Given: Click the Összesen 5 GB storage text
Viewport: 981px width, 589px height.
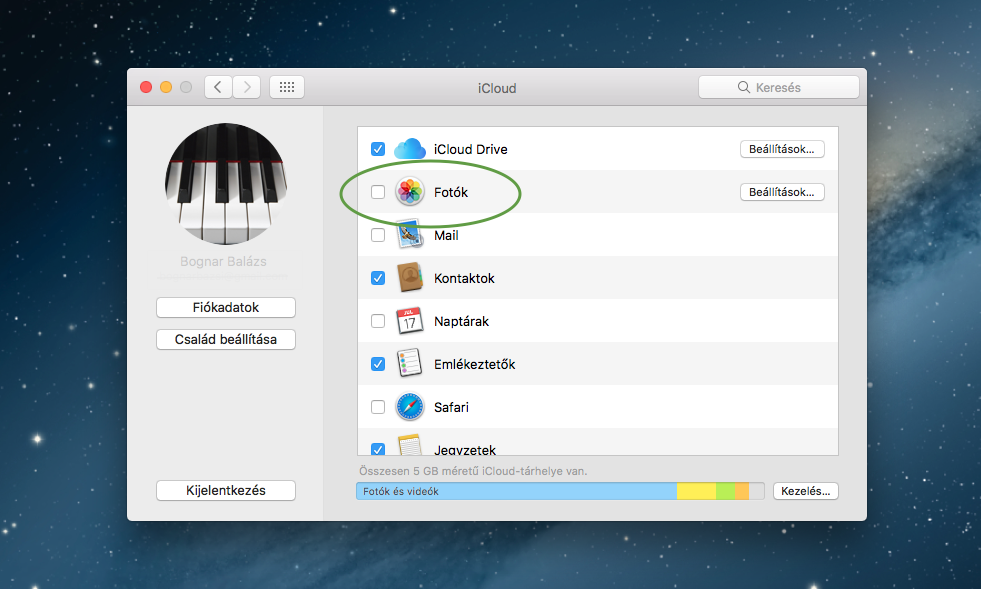Looking at the screenshot, I should click(473, 471).
